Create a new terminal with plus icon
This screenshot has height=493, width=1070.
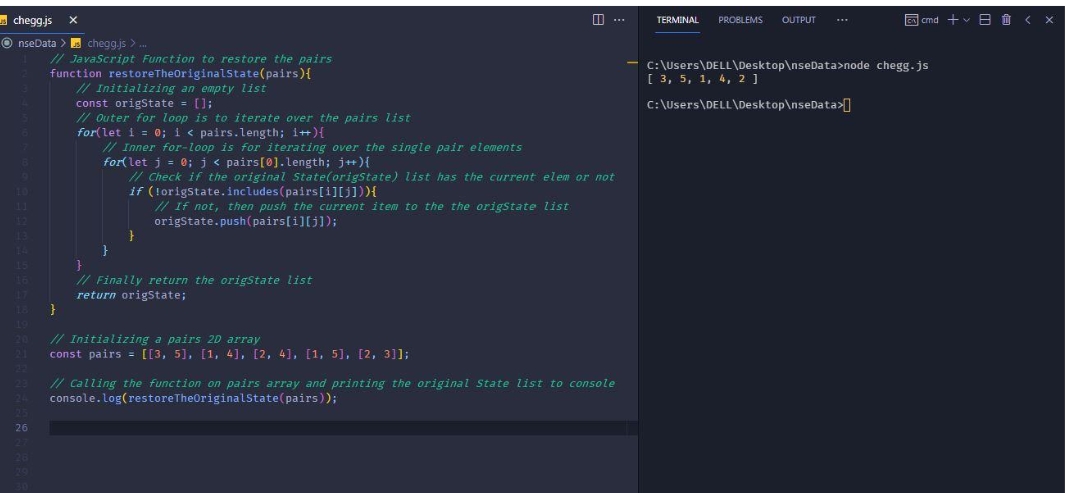951,20
